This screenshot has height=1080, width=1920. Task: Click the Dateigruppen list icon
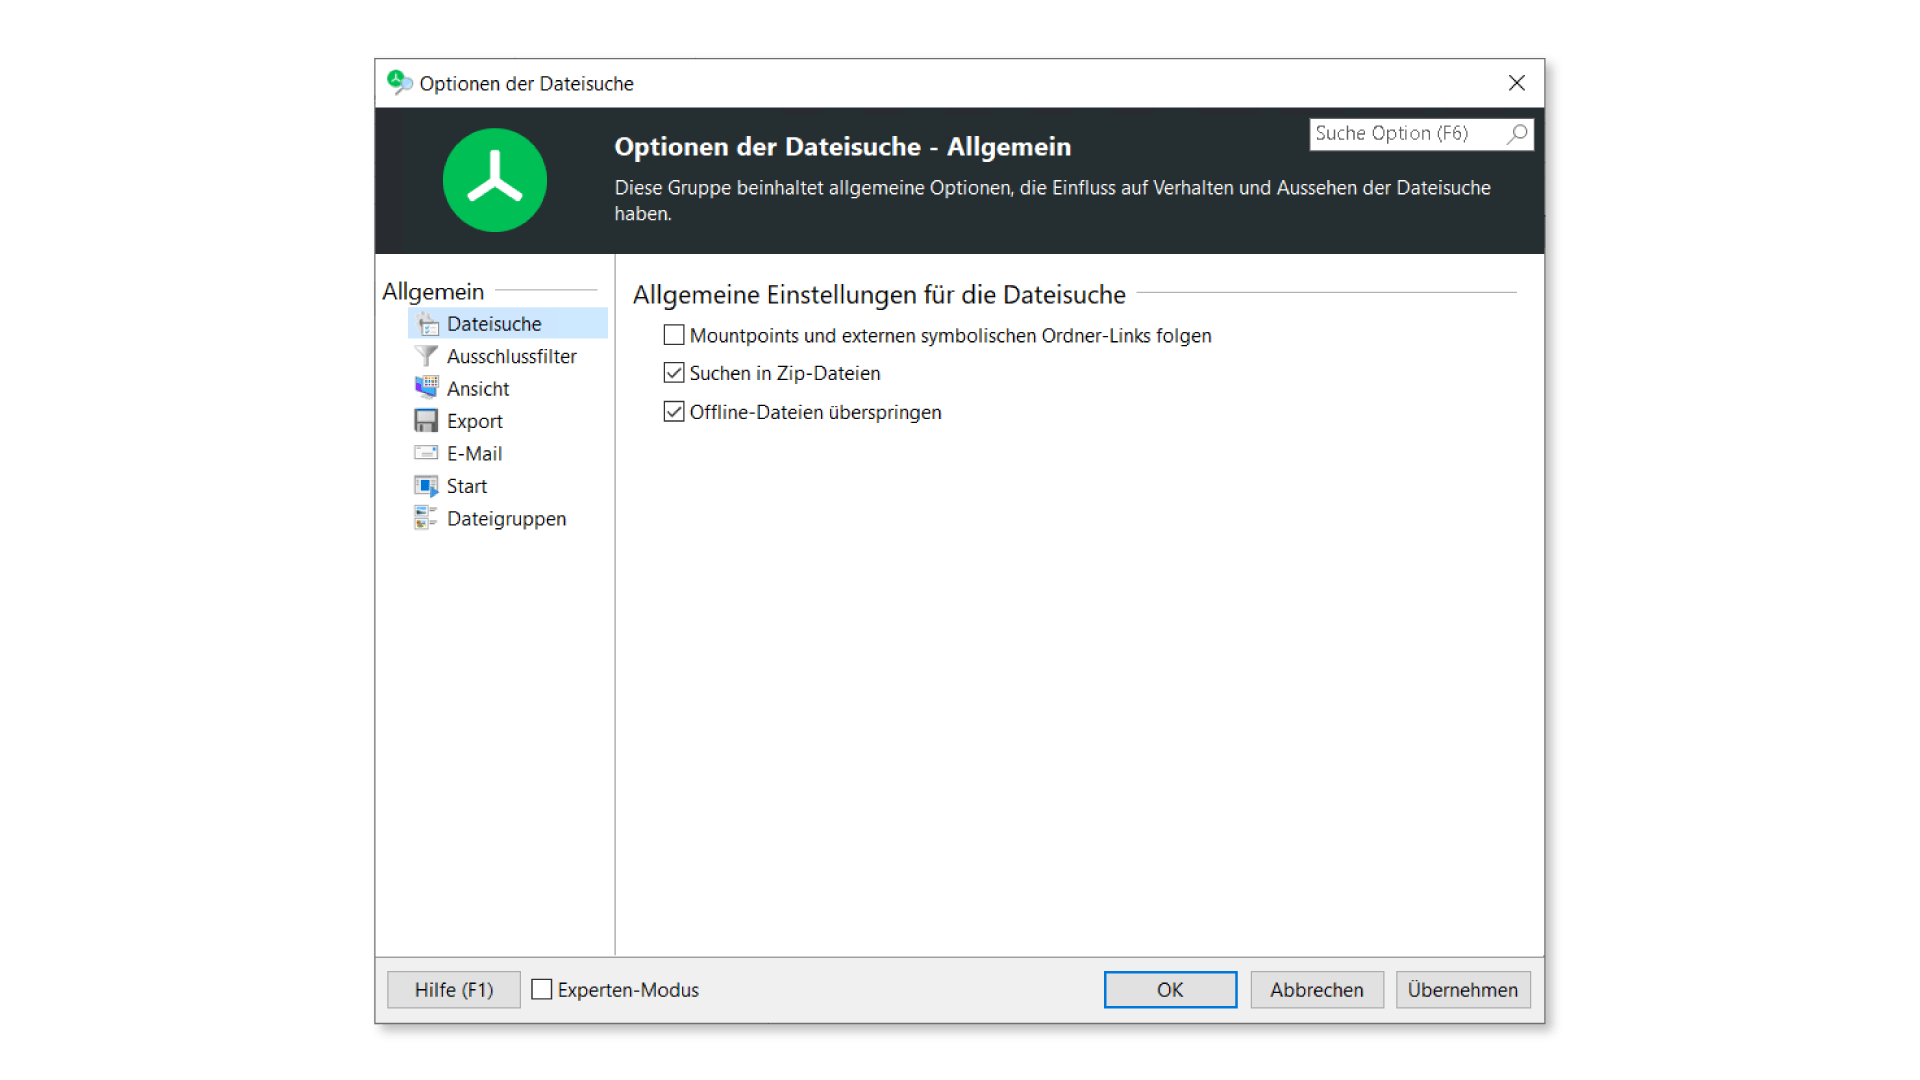426,518
